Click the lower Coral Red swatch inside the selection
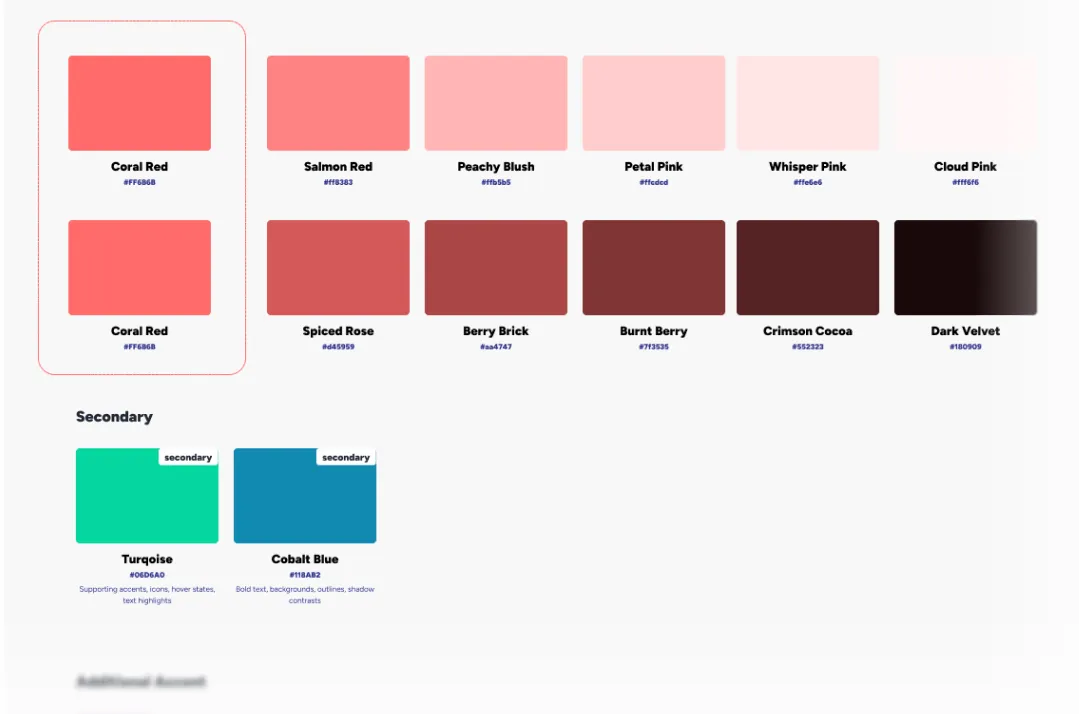The image size is (1079, 714). [x=139, y=266]
